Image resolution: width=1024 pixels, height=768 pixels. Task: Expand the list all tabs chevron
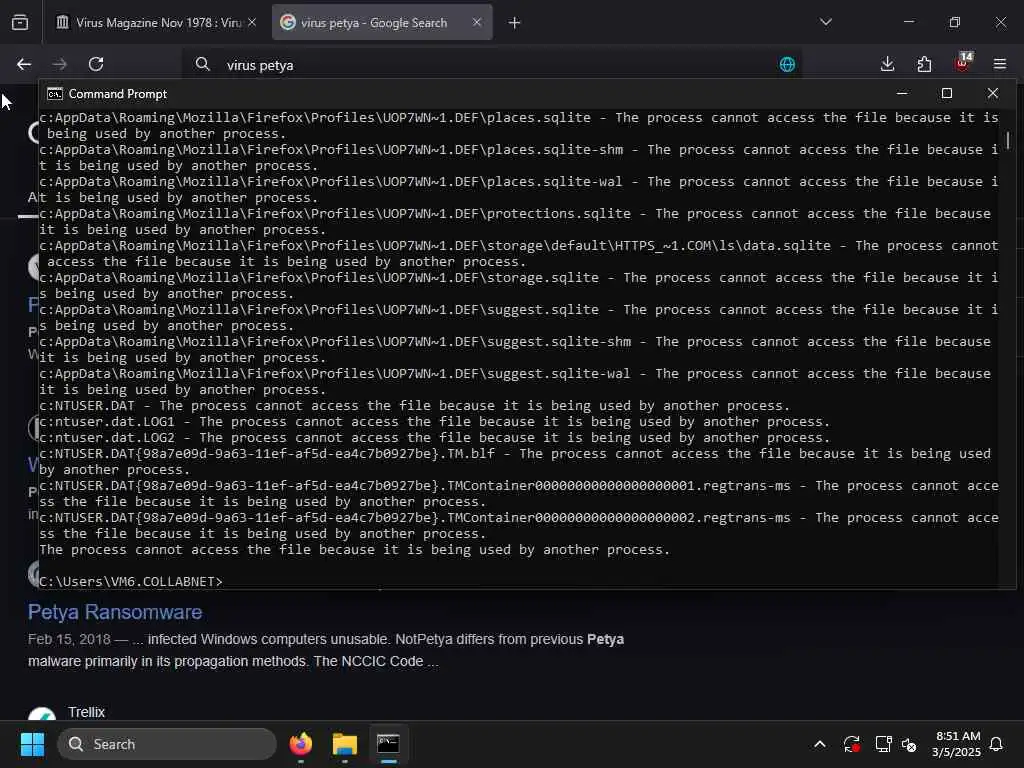pos(825,22)
